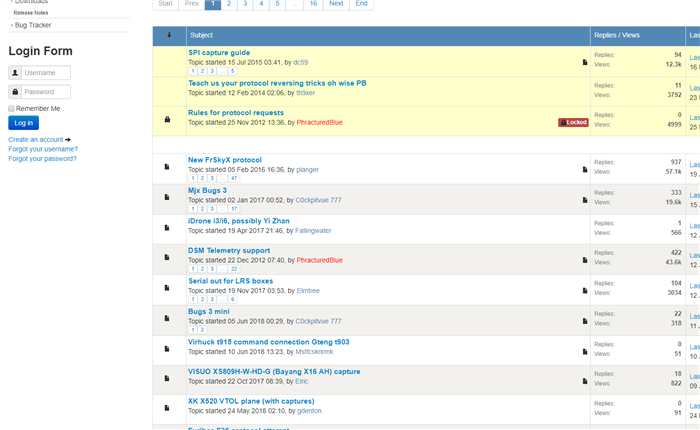
Task: Click Forgot your password link
Action: click(x=42, y=159)
